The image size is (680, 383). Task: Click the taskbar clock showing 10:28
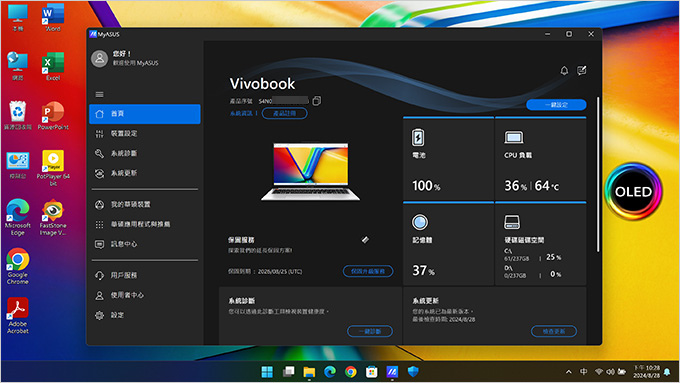point(647,372)
